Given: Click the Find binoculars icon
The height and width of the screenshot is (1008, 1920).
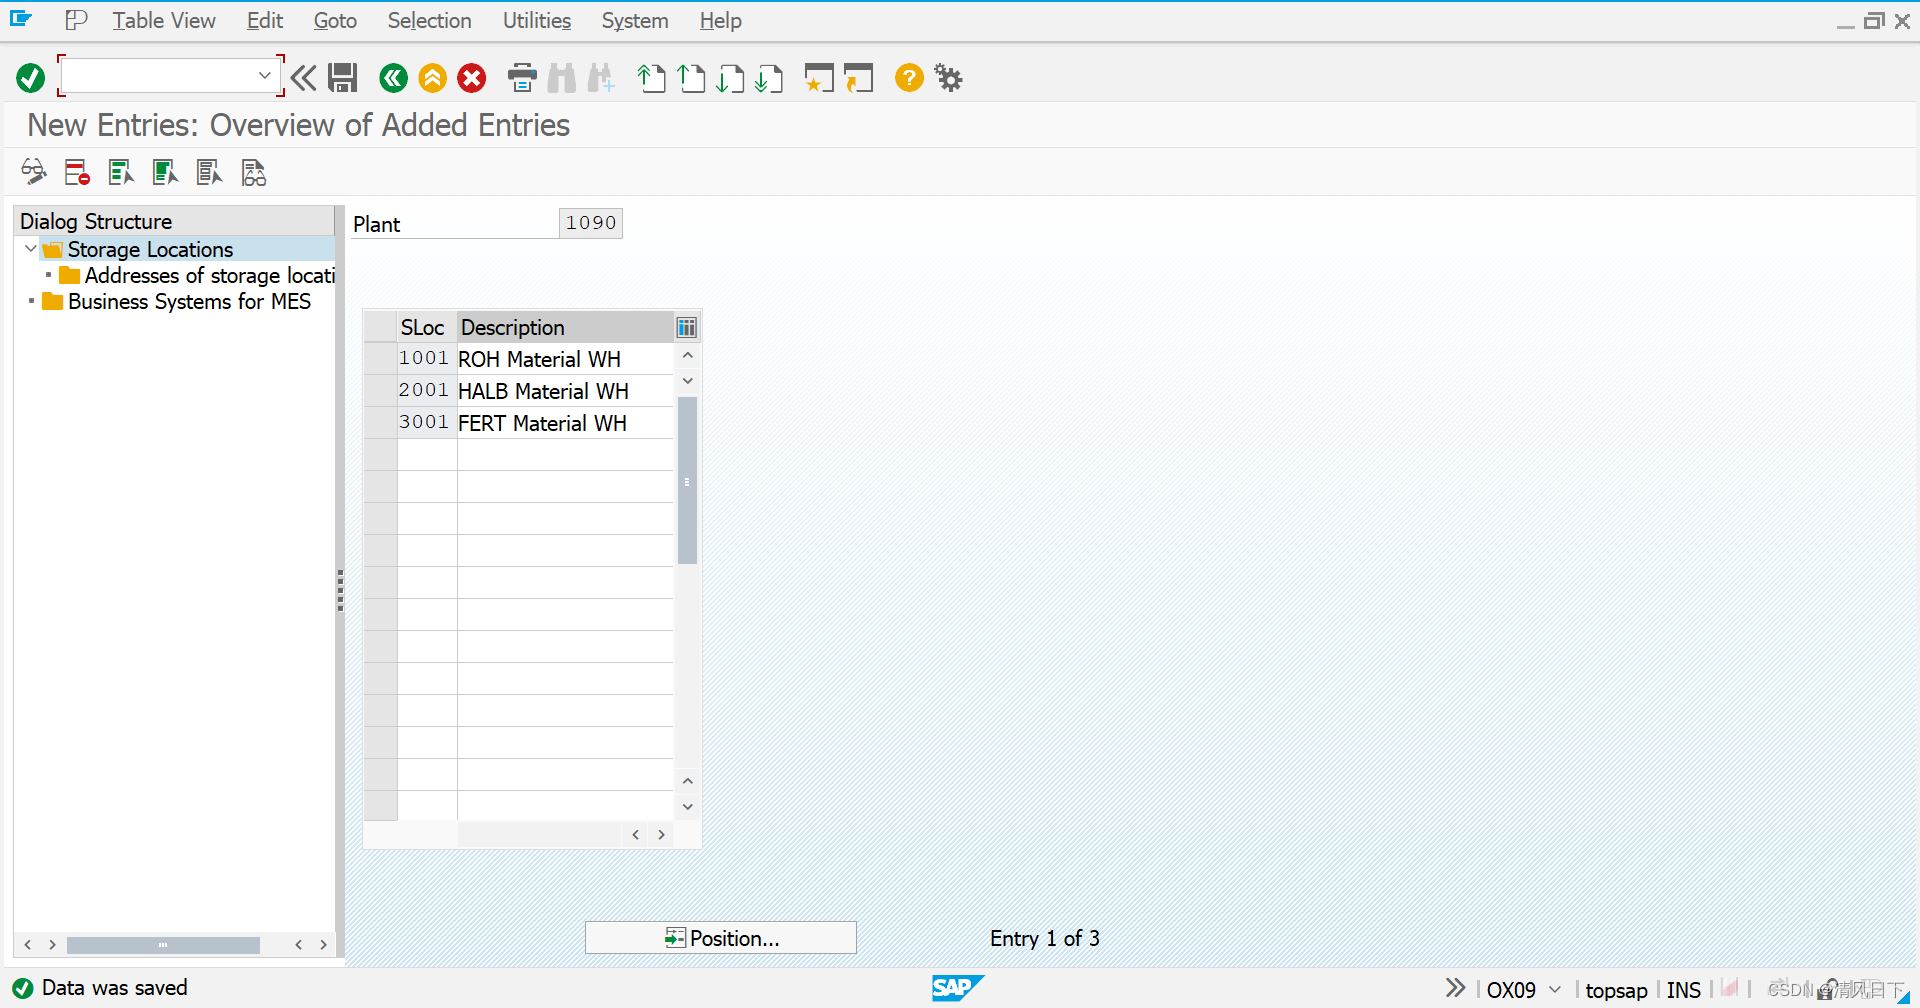Looking at the screenshot, I should [562, 78].
